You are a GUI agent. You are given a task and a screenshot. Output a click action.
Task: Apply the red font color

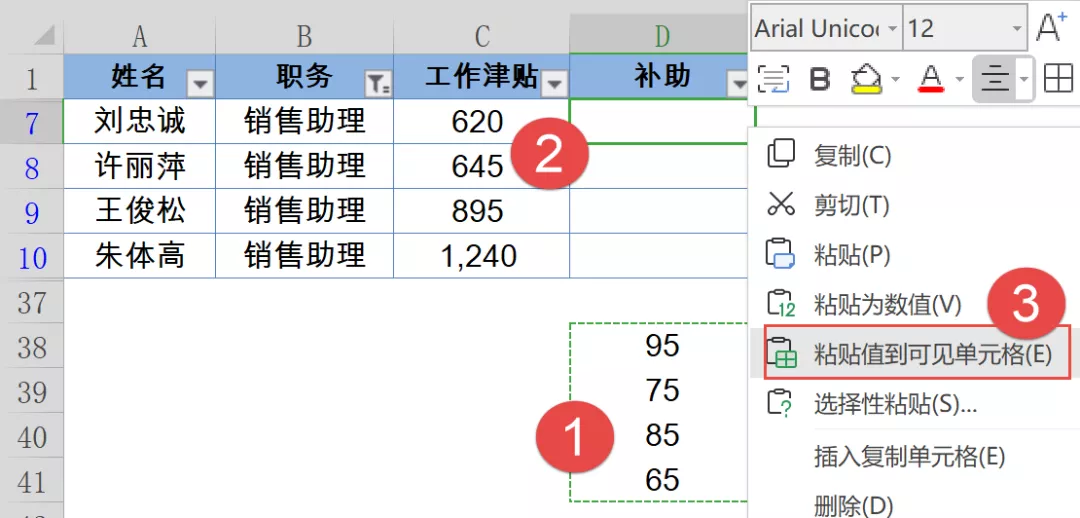[x=932, y=80]
